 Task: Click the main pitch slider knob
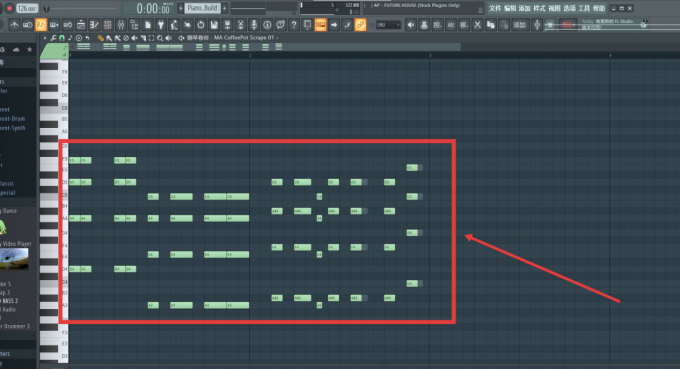point(47,9)
